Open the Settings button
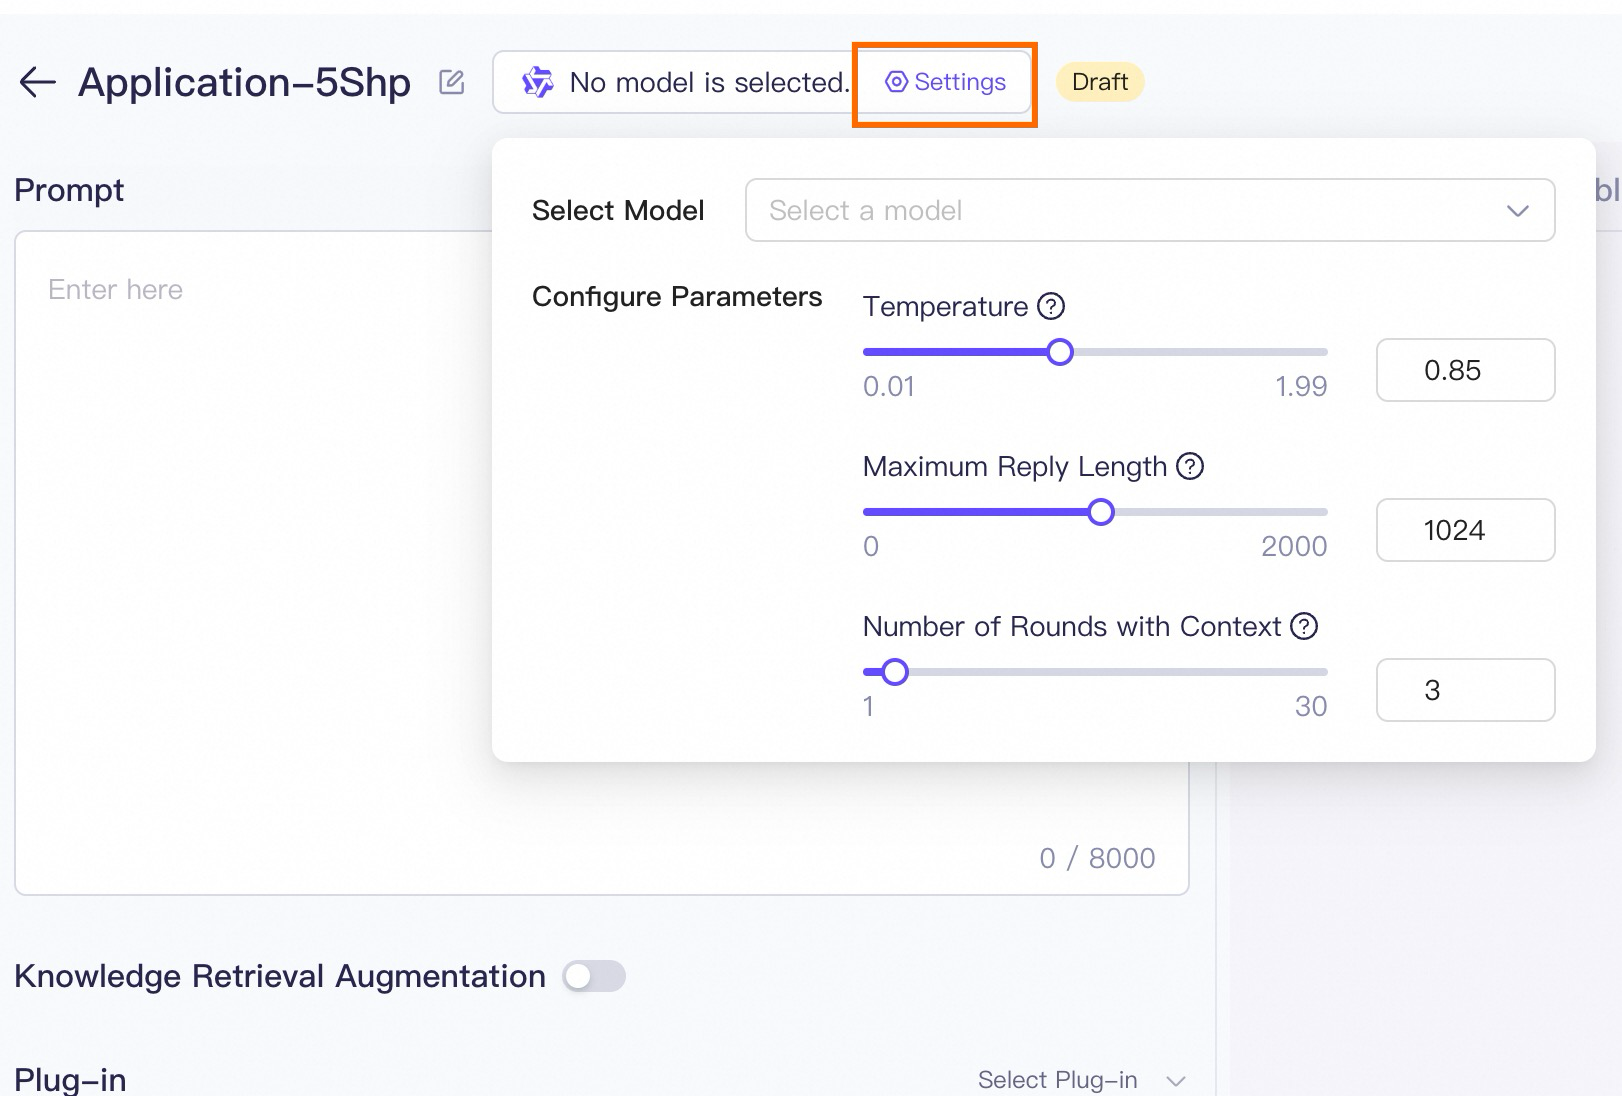This screenshot has width=1622, height=1096. tap(945, 82)
